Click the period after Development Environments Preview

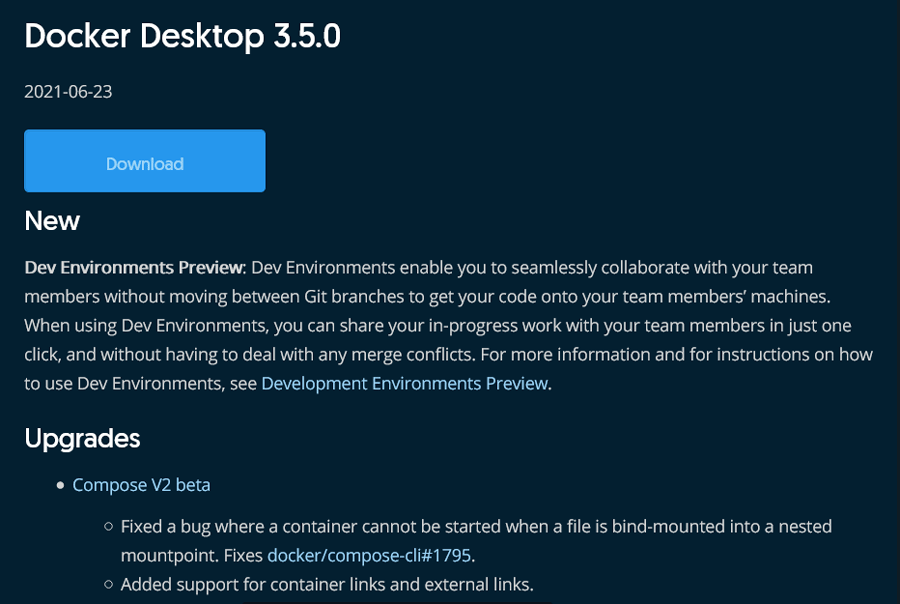(548, 383)
